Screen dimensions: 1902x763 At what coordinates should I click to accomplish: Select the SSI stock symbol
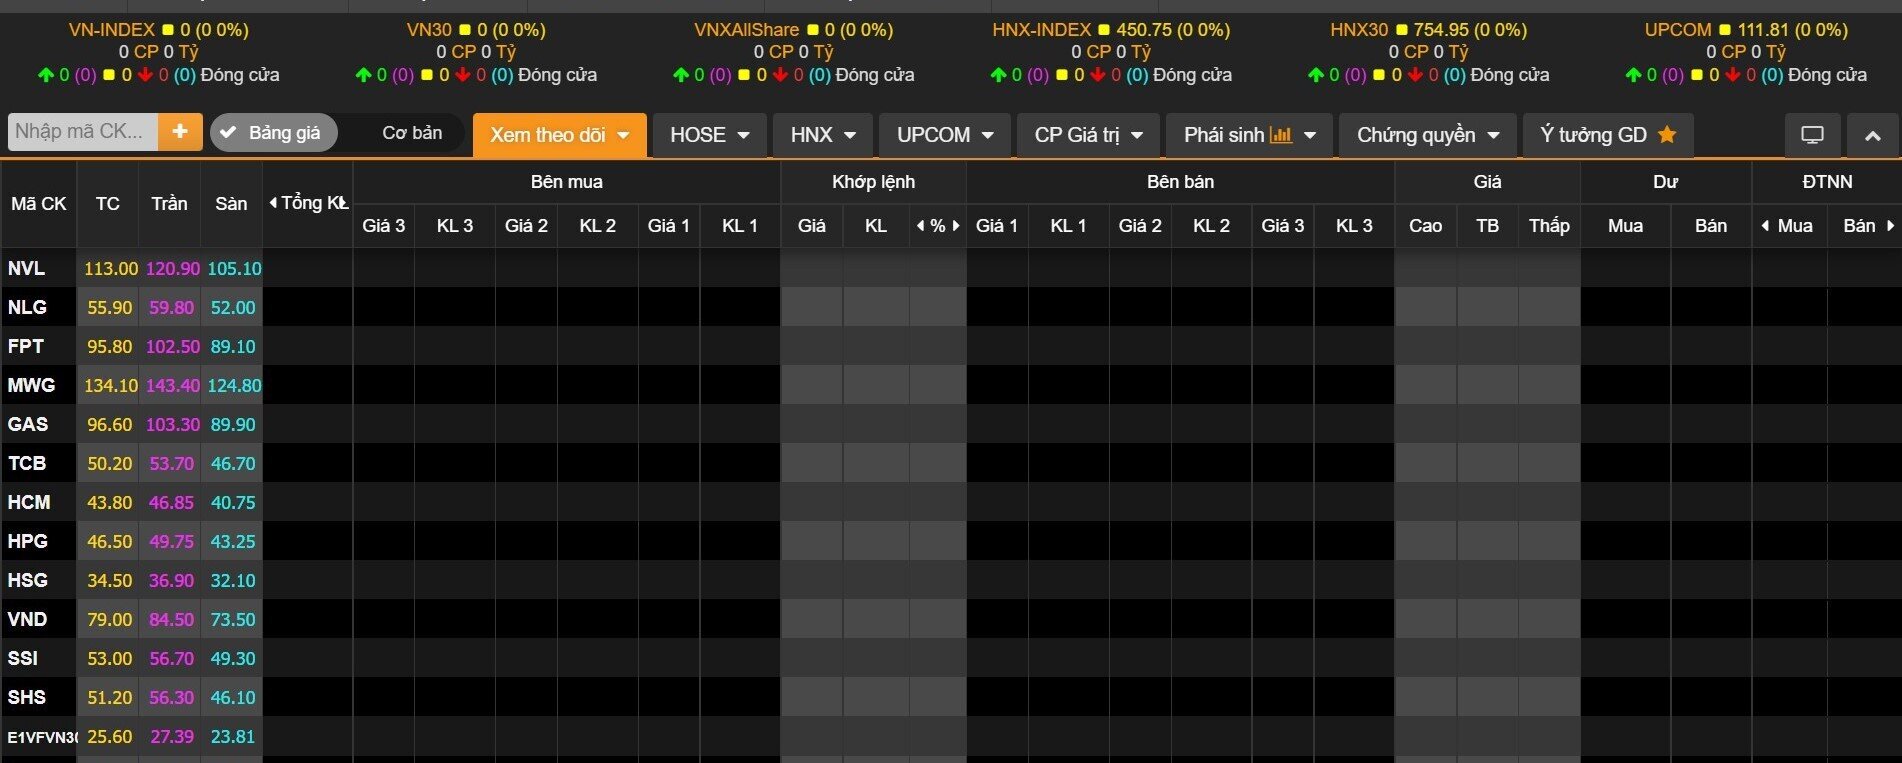(23, 658)
